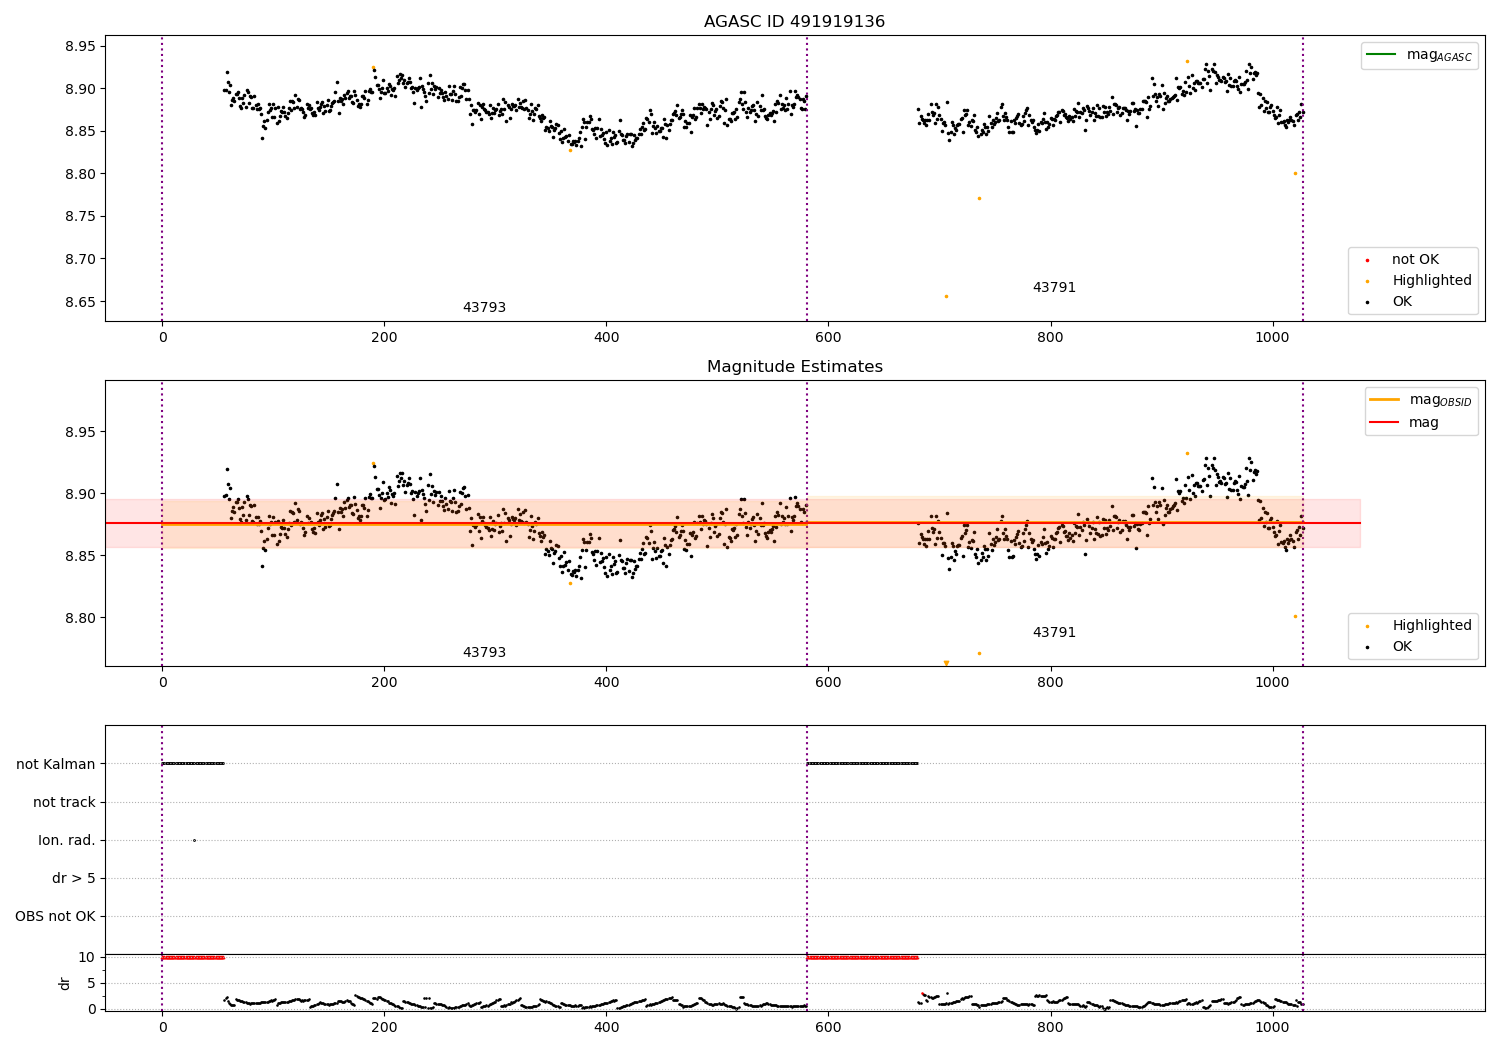
Task: Click the mag AGASC label in the legend
Action: point(1439,55)
